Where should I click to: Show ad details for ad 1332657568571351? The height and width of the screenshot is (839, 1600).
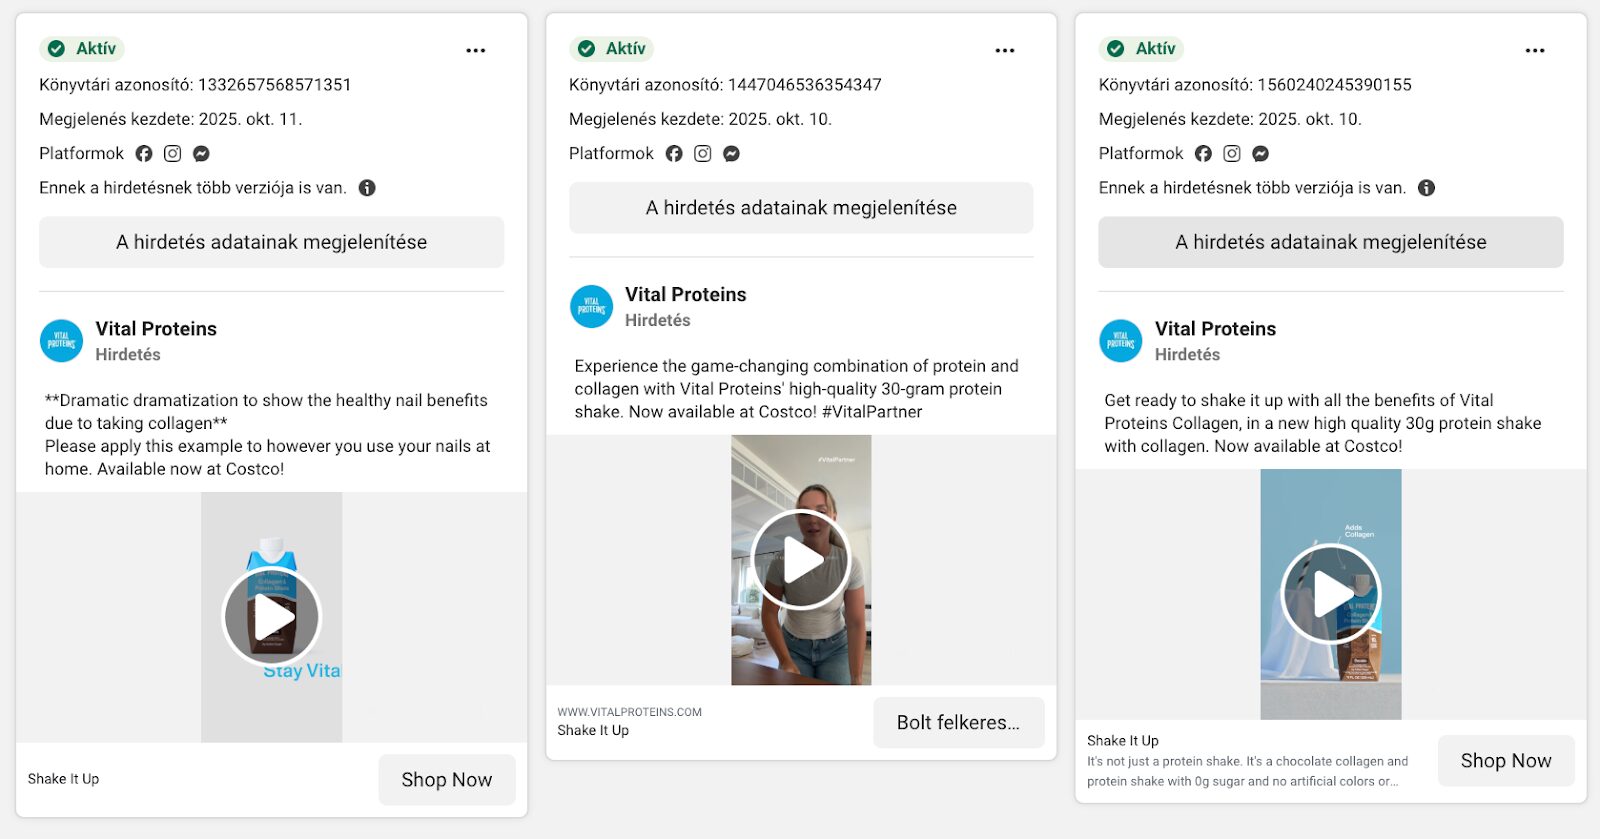[x=272, y=242]
